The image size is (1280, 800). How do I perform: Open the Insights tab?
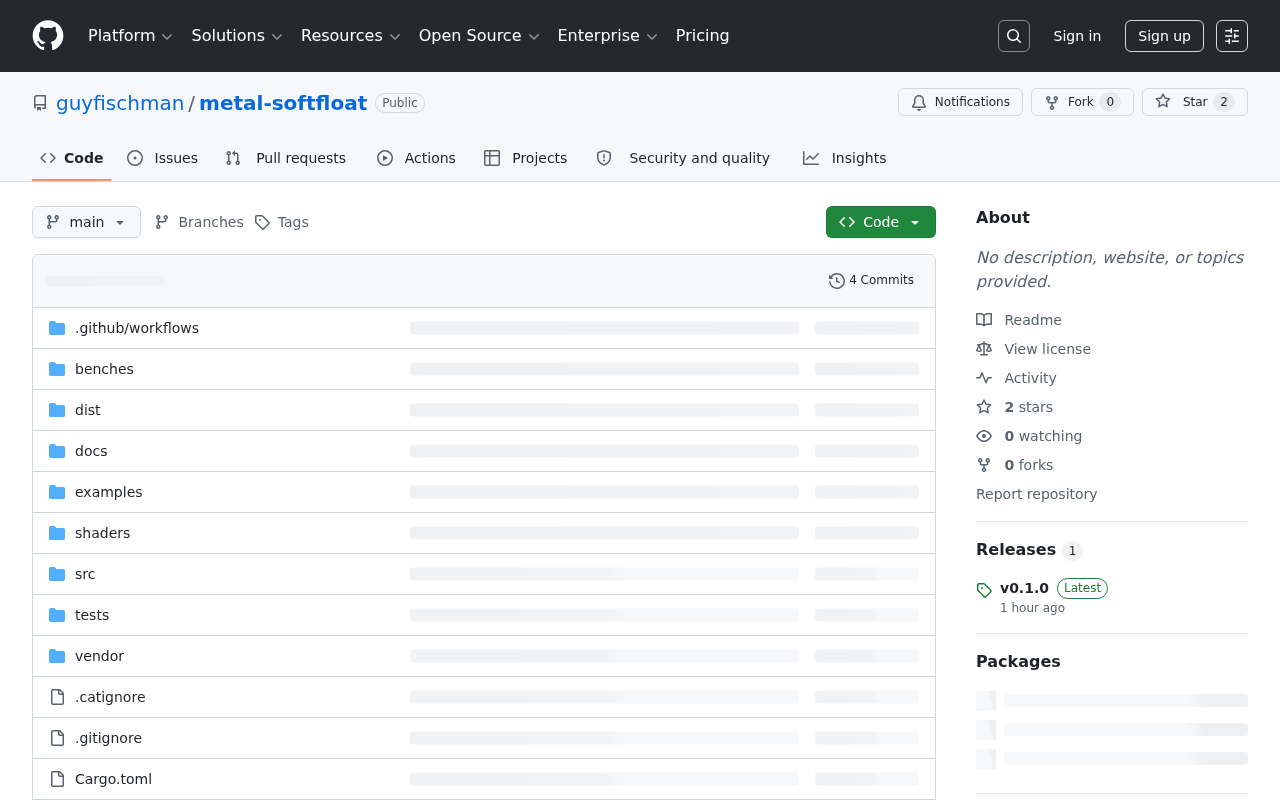(x=845, y=158)
